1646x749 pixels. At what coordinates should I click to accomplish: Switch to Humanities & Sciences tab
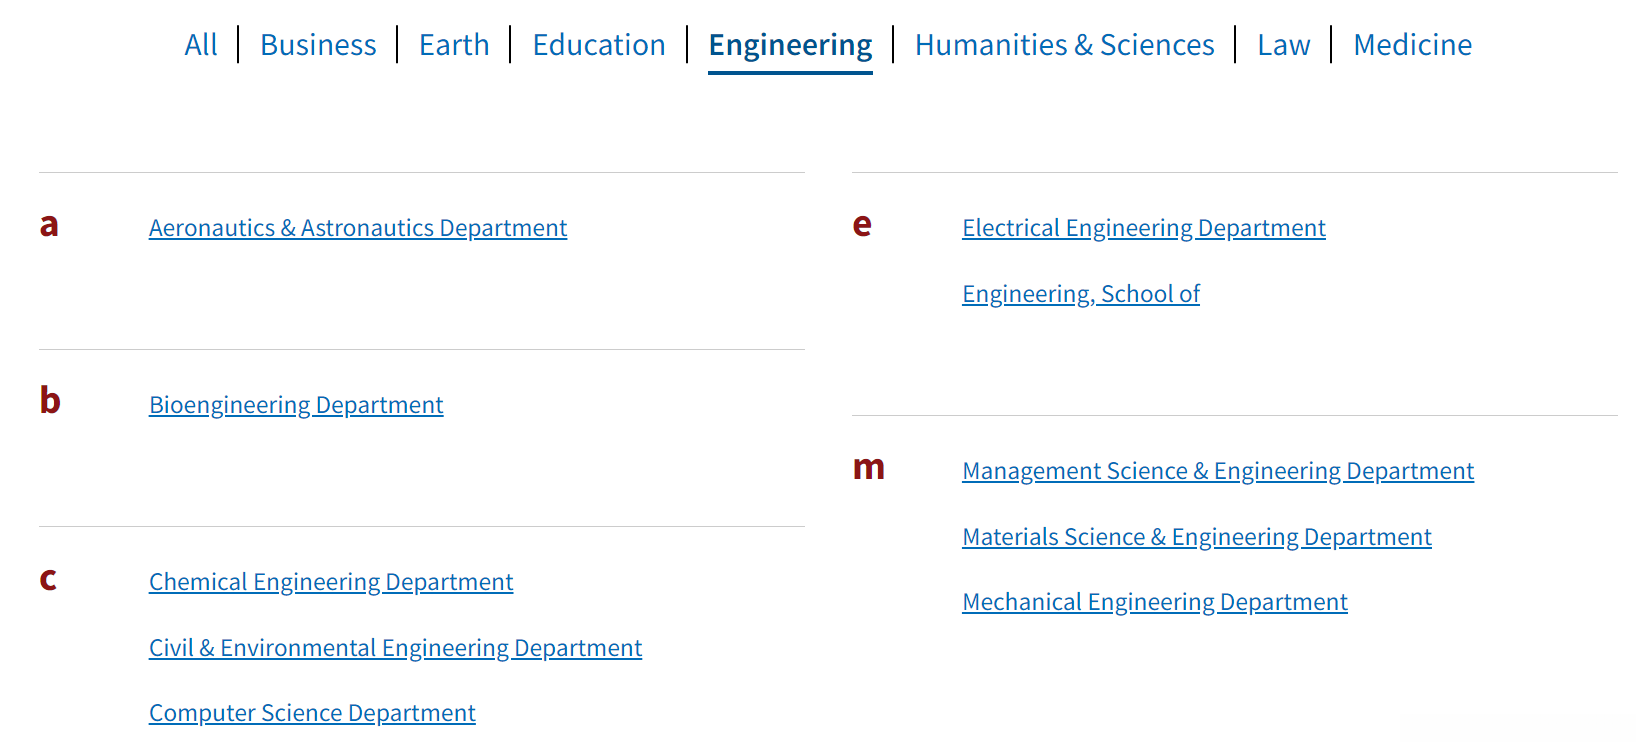coord(1064,45)
